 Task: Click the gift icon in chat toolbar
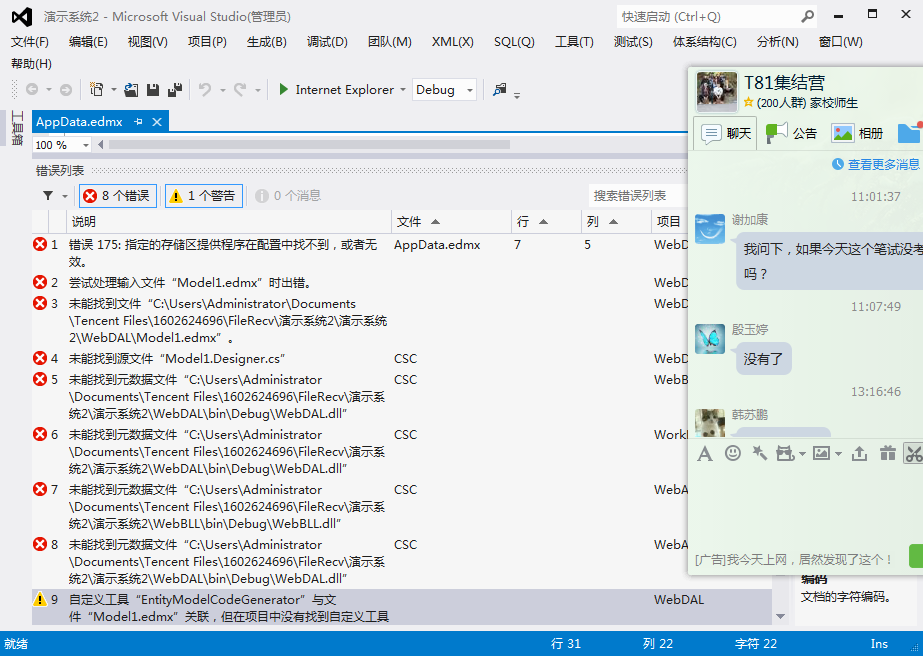coord(888,453)
